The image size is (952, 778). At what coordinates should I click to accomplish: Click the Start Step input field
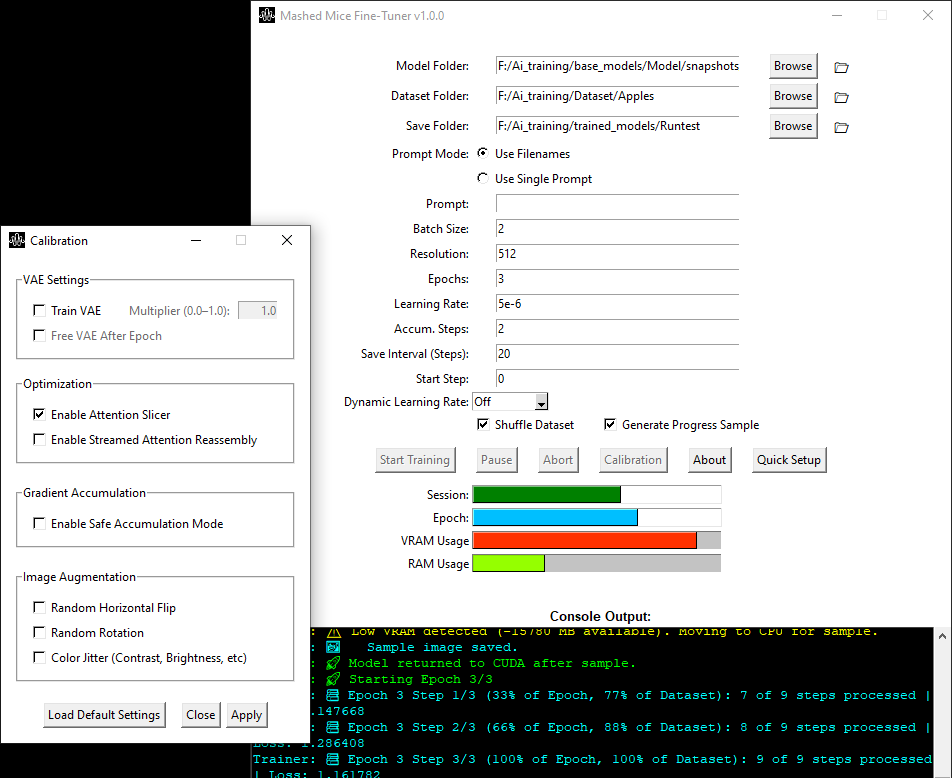617,378
